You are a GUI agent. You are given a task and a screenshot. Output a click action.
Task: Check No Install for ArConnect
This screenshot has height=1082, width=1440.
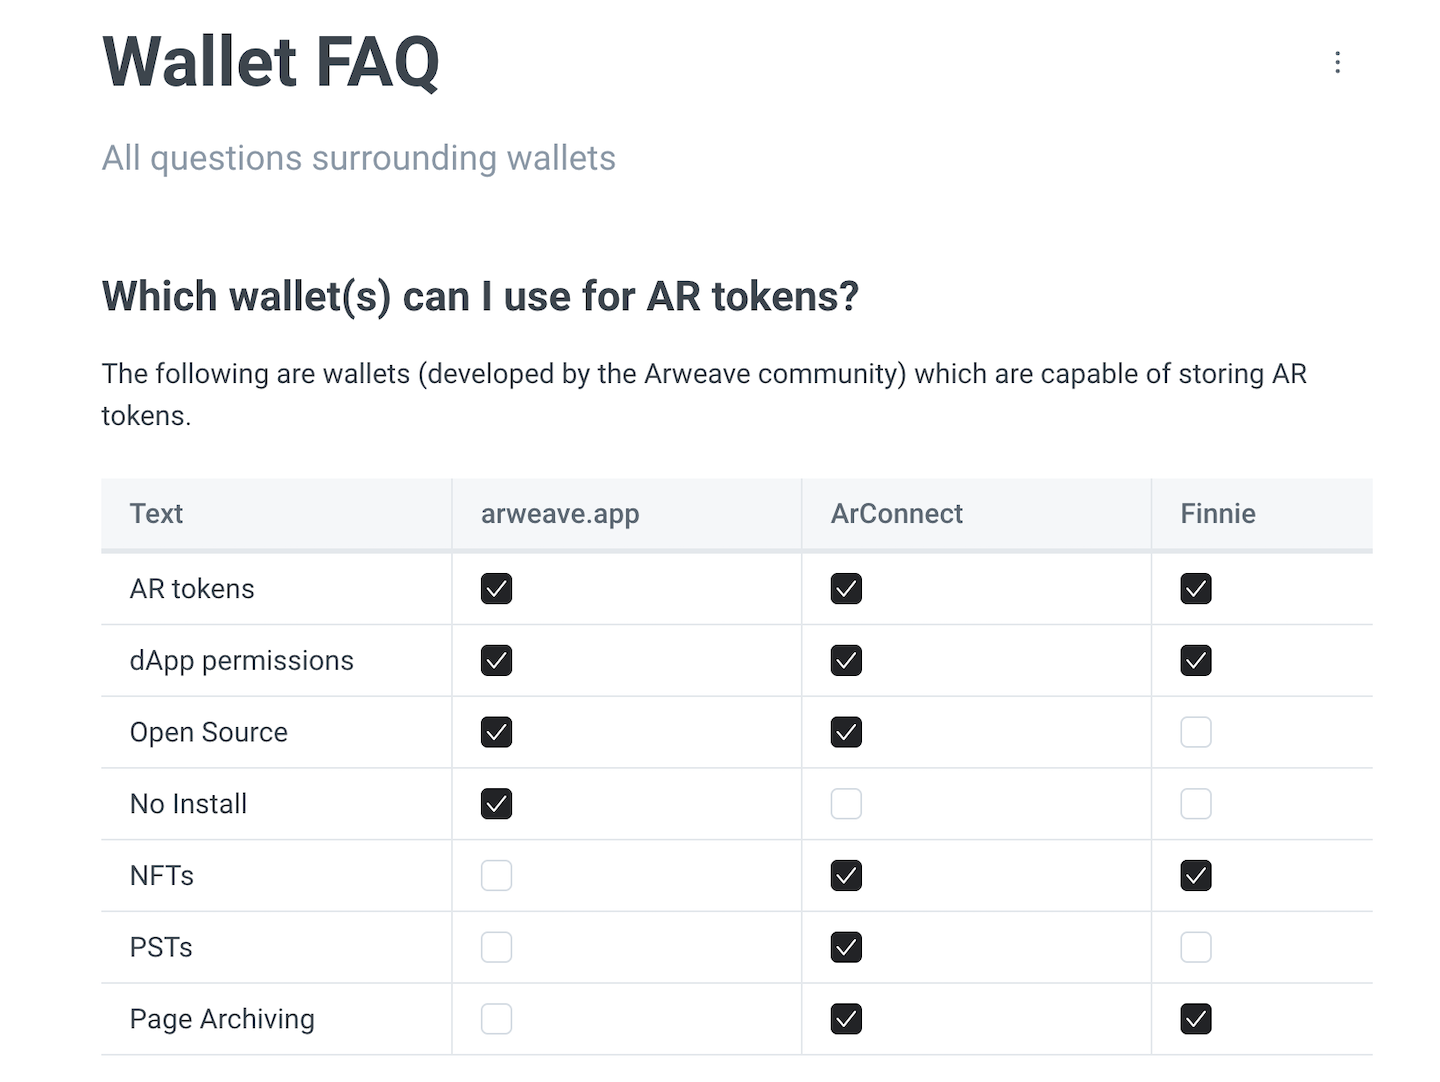pyautogui.click(x=846, y=804)
